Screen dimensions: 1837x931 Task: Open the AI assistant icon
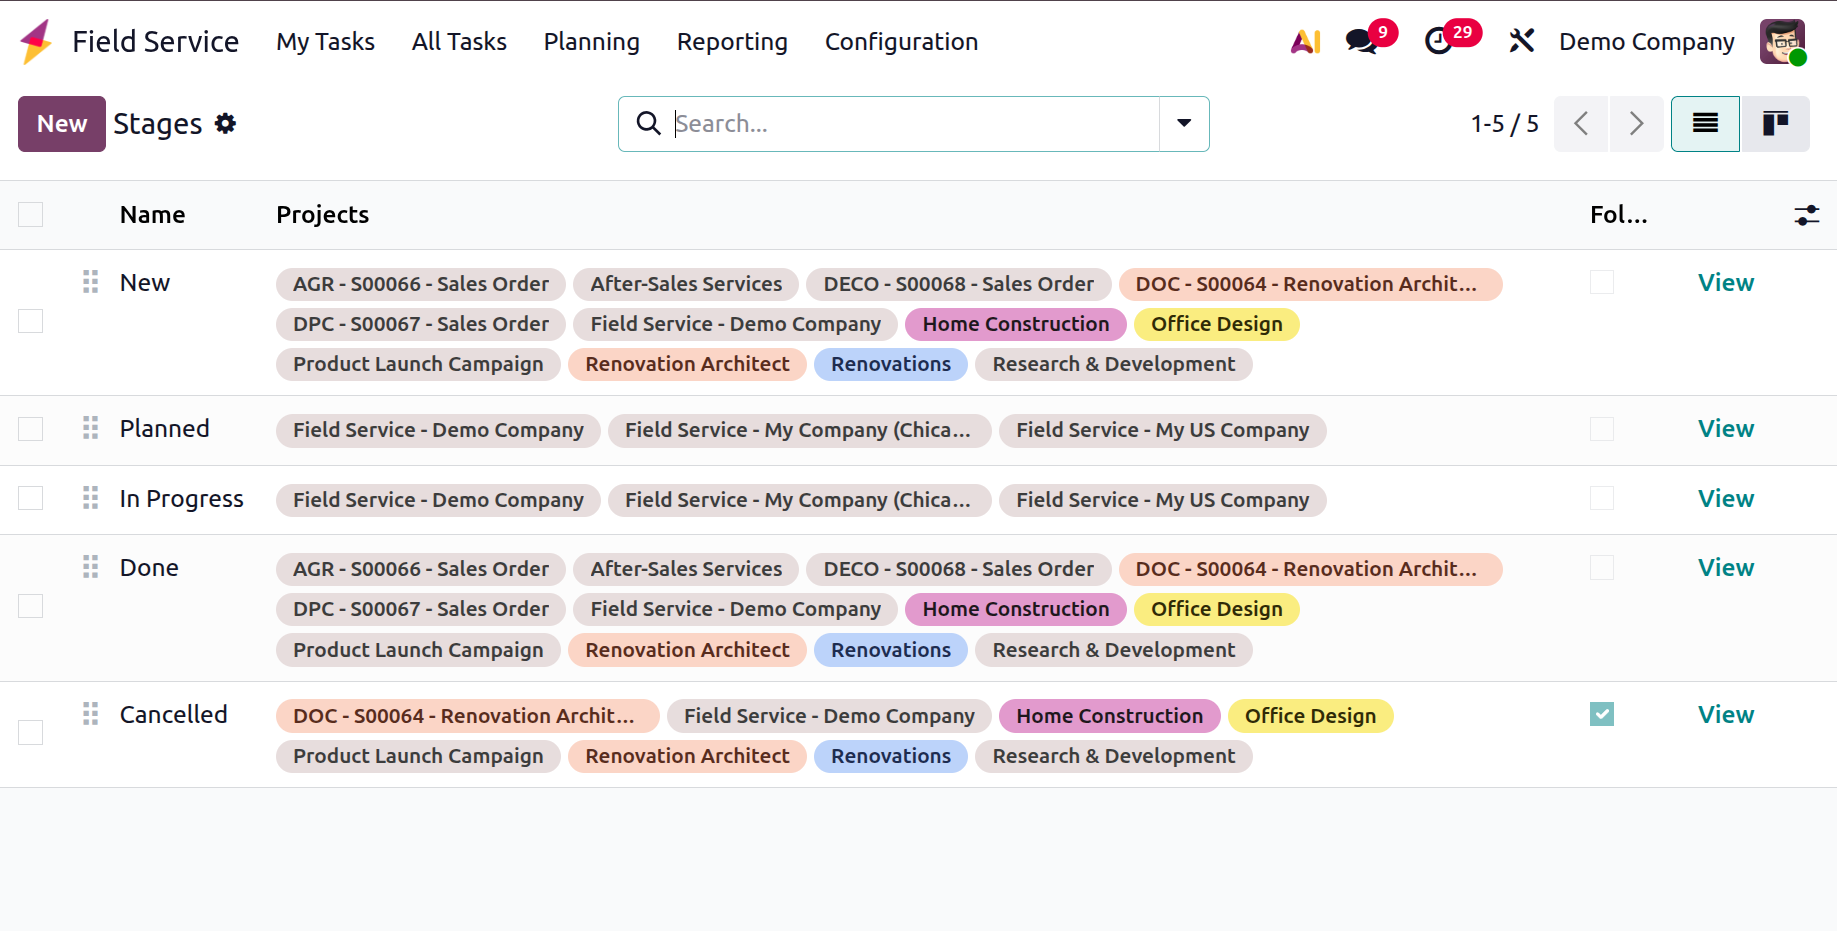(x=1305, y=41)
